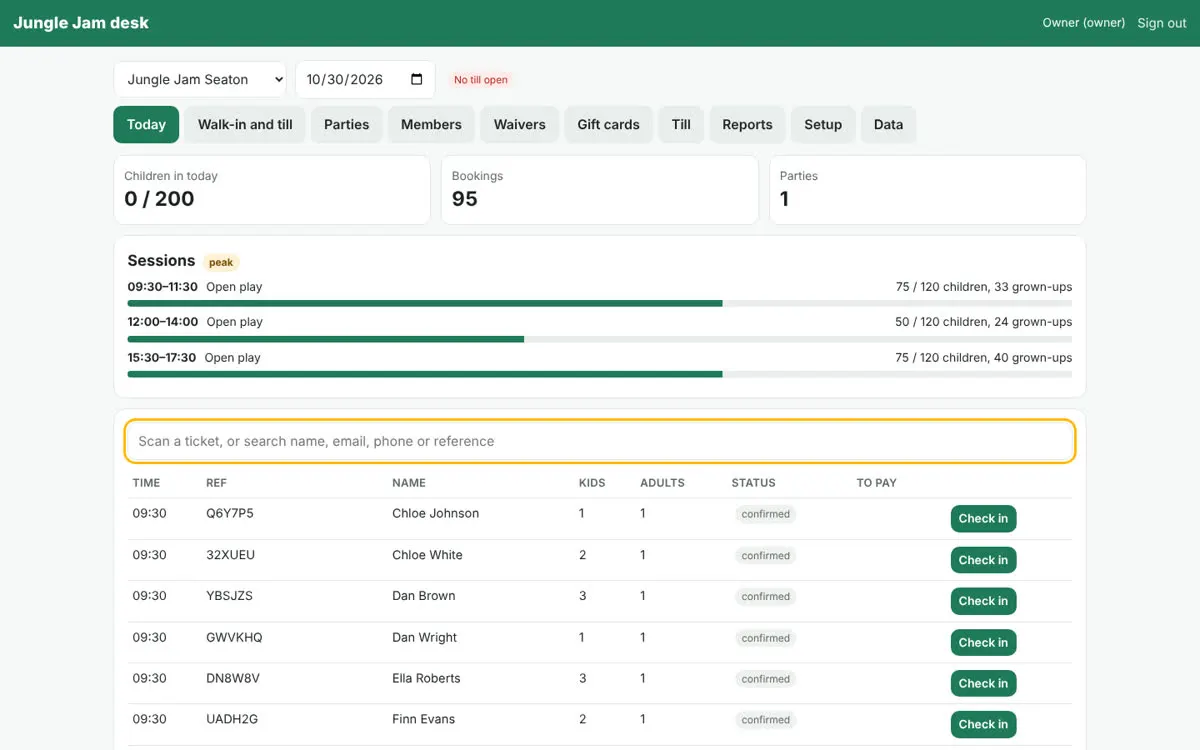Viewport: 1200px width, 750px height.
Task: Focus the ticket scan search field
Action: coord(600,441)
